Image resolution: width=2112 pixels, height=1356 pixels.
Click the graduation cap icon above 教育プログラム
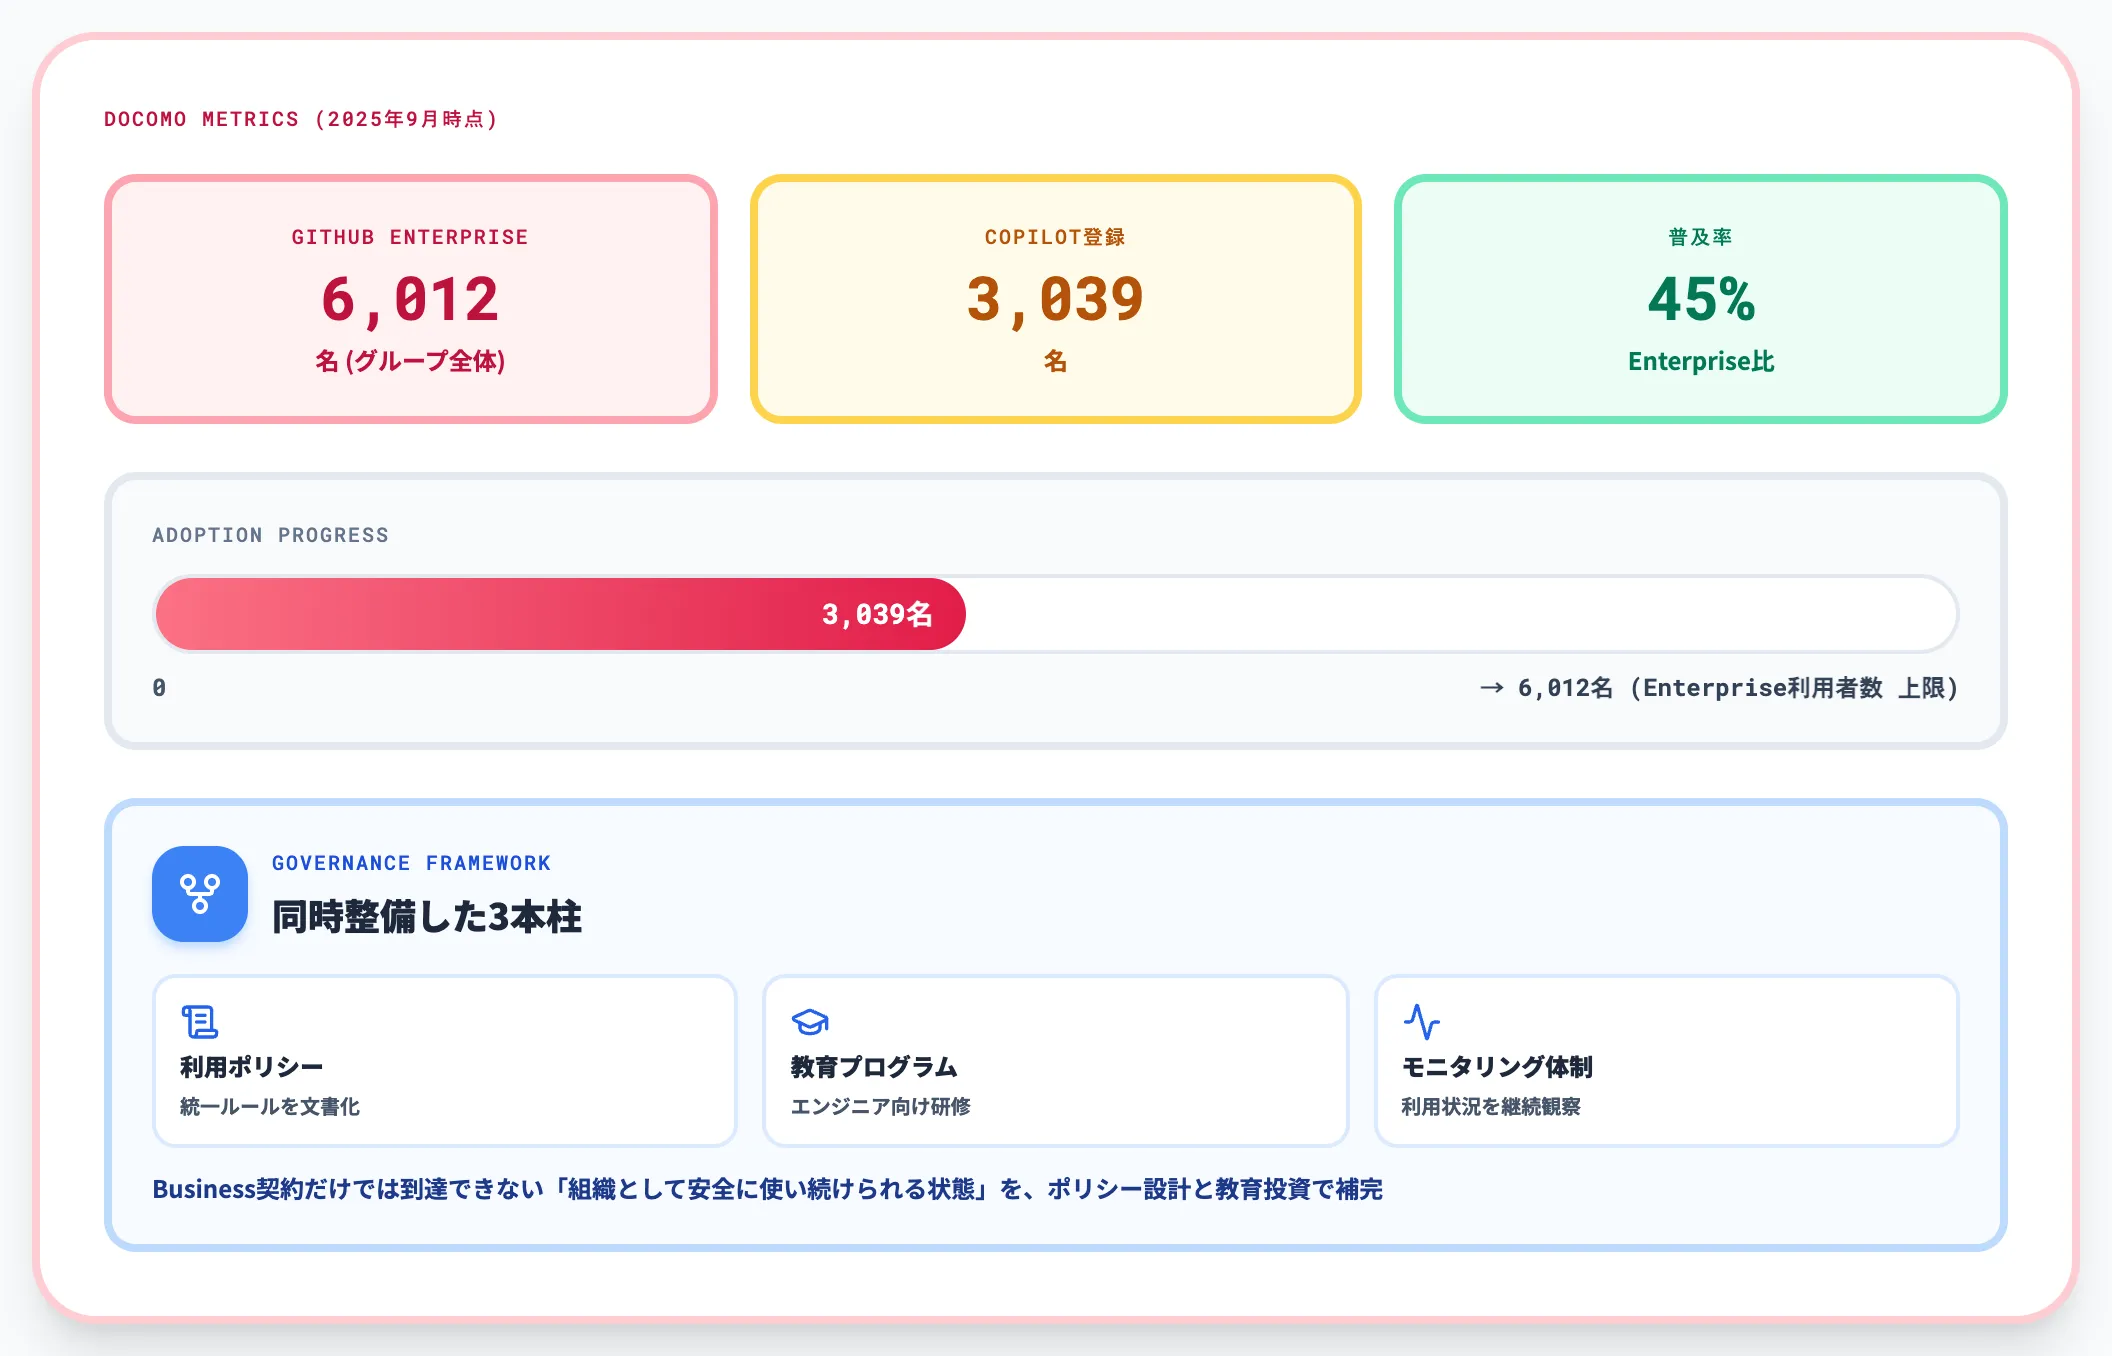tap(810, 1022)
